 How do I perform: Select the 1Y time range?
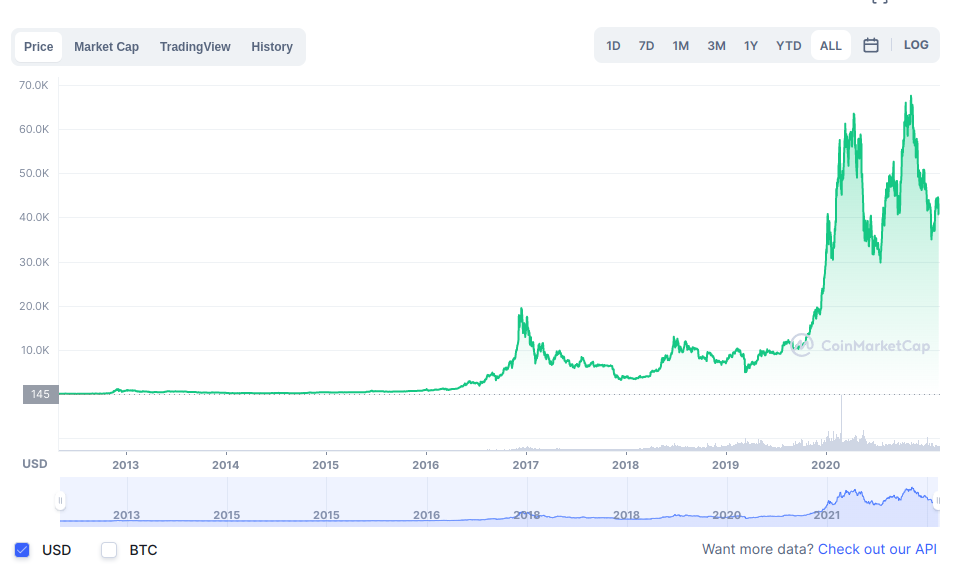(750, 46)
